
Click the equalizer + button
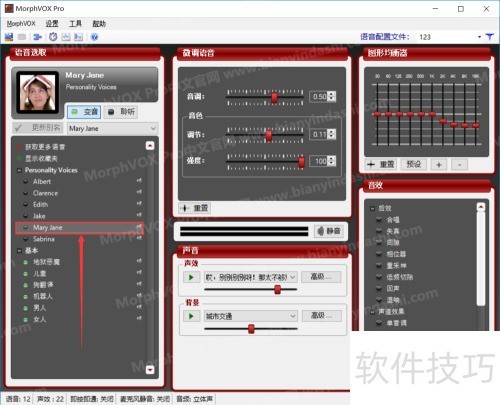439,164
